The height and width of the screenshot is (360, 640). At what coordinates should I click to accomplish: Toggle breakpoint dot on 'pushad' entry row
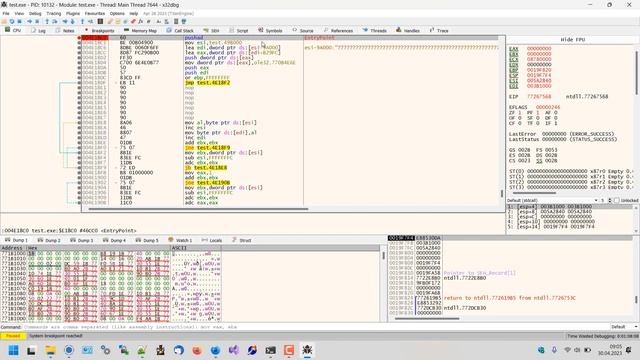(79, 38)
